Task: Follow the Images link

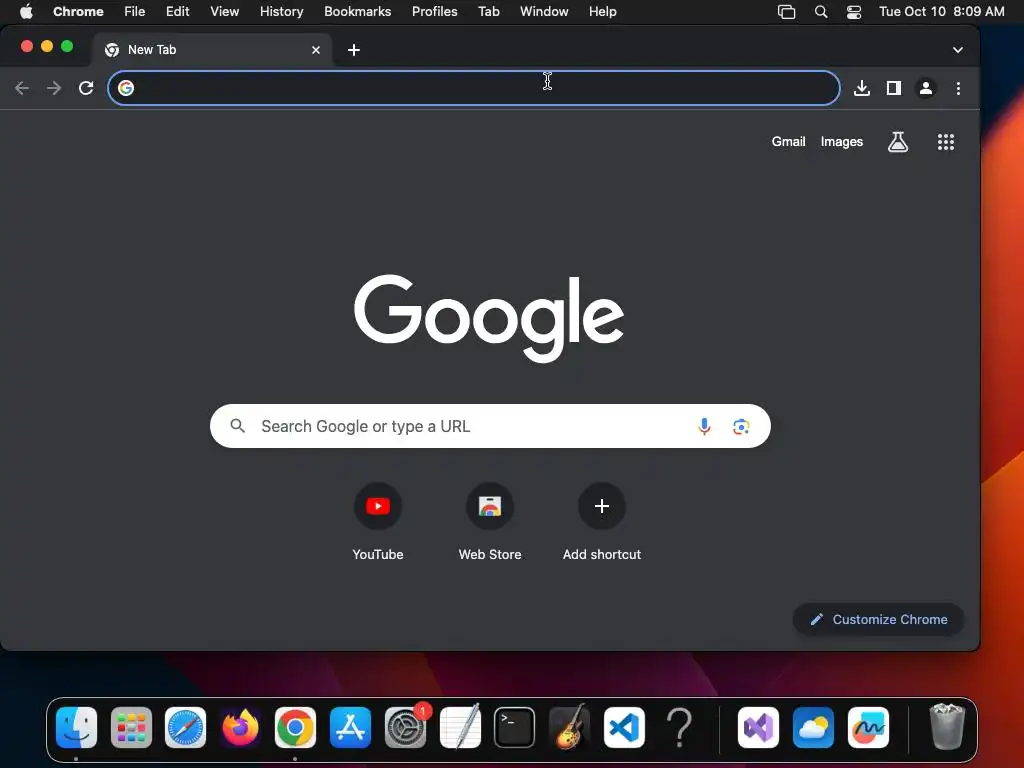Action: [x=842, y=141]
